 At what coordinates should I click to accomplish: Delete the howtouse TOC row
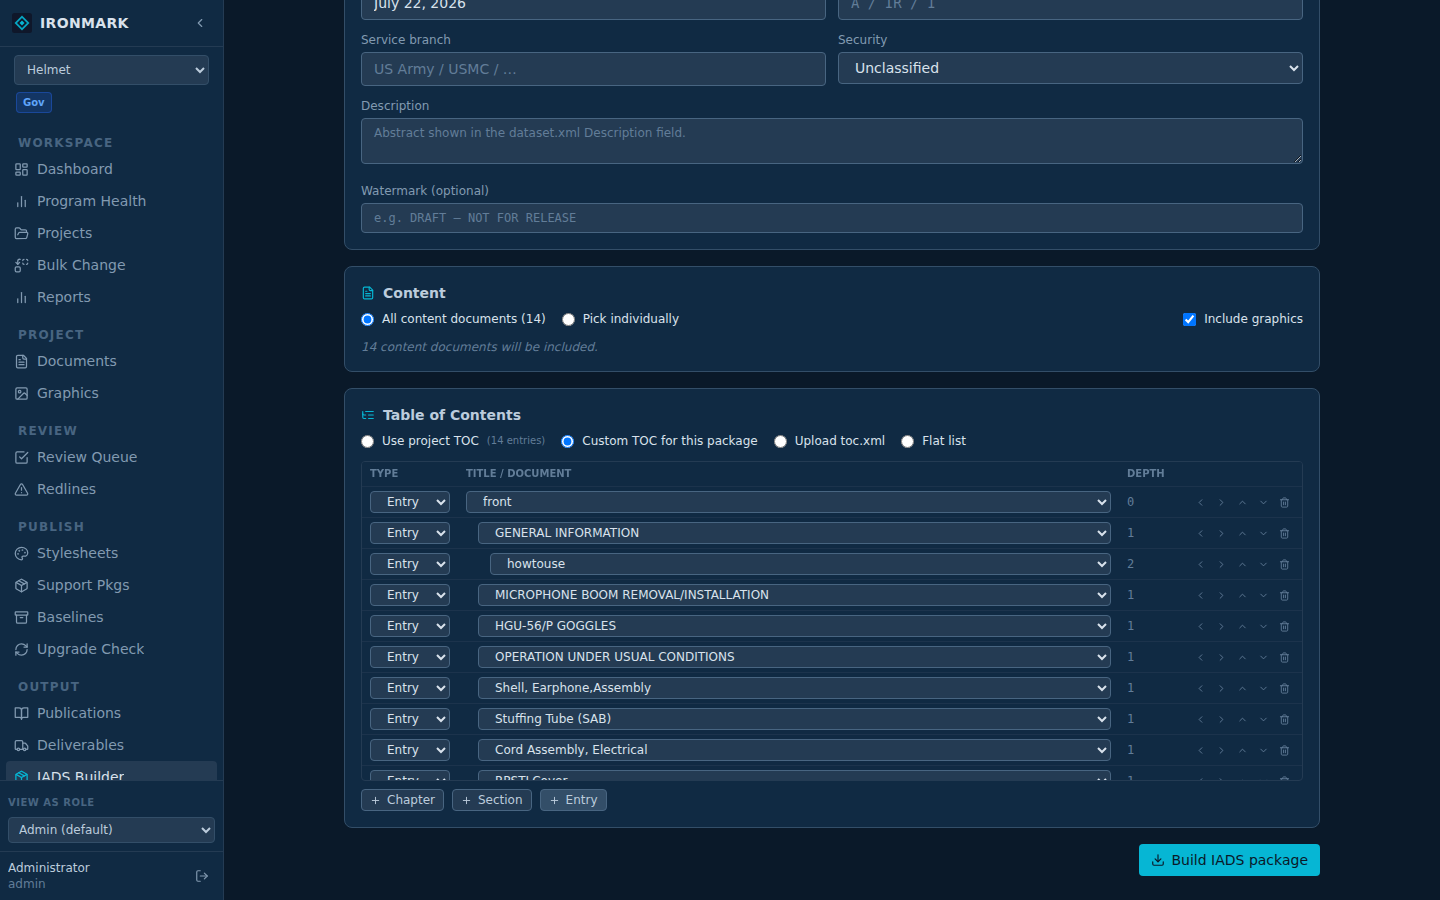(x=1285, y=565)
